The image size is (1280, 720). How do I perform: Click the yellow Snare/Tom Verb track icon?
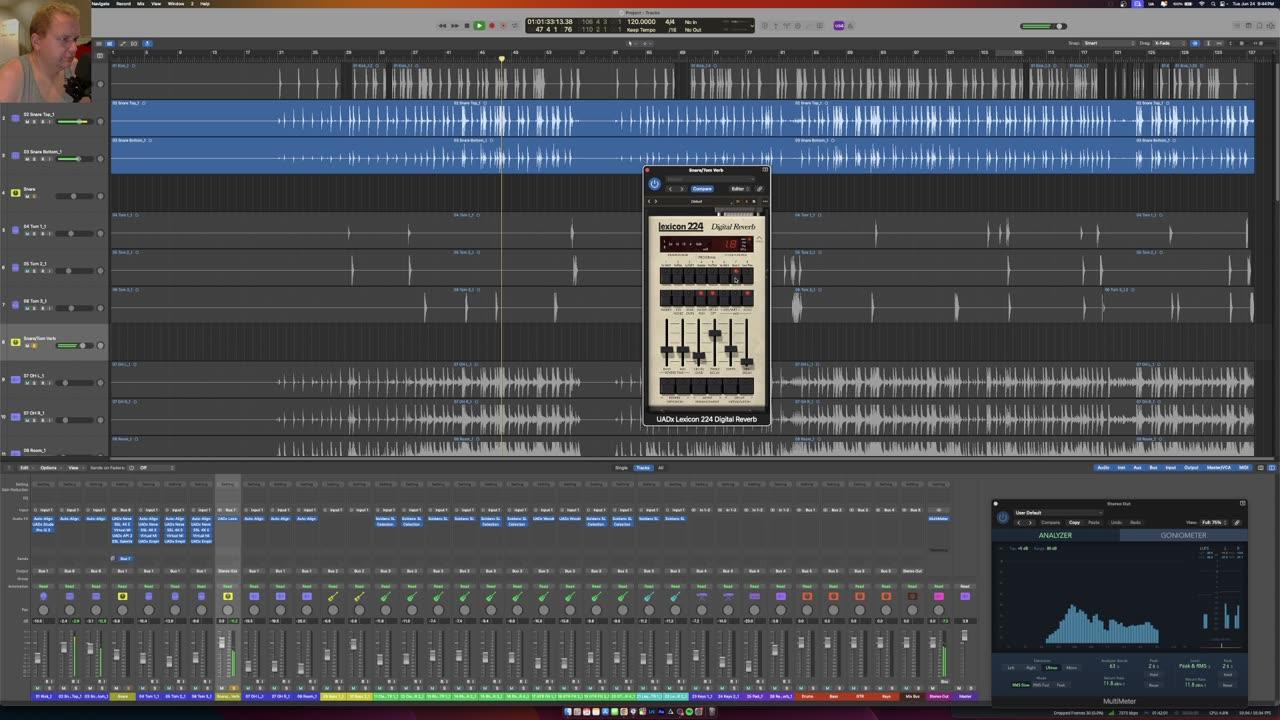pyautogui.click(x=15, y=341)
